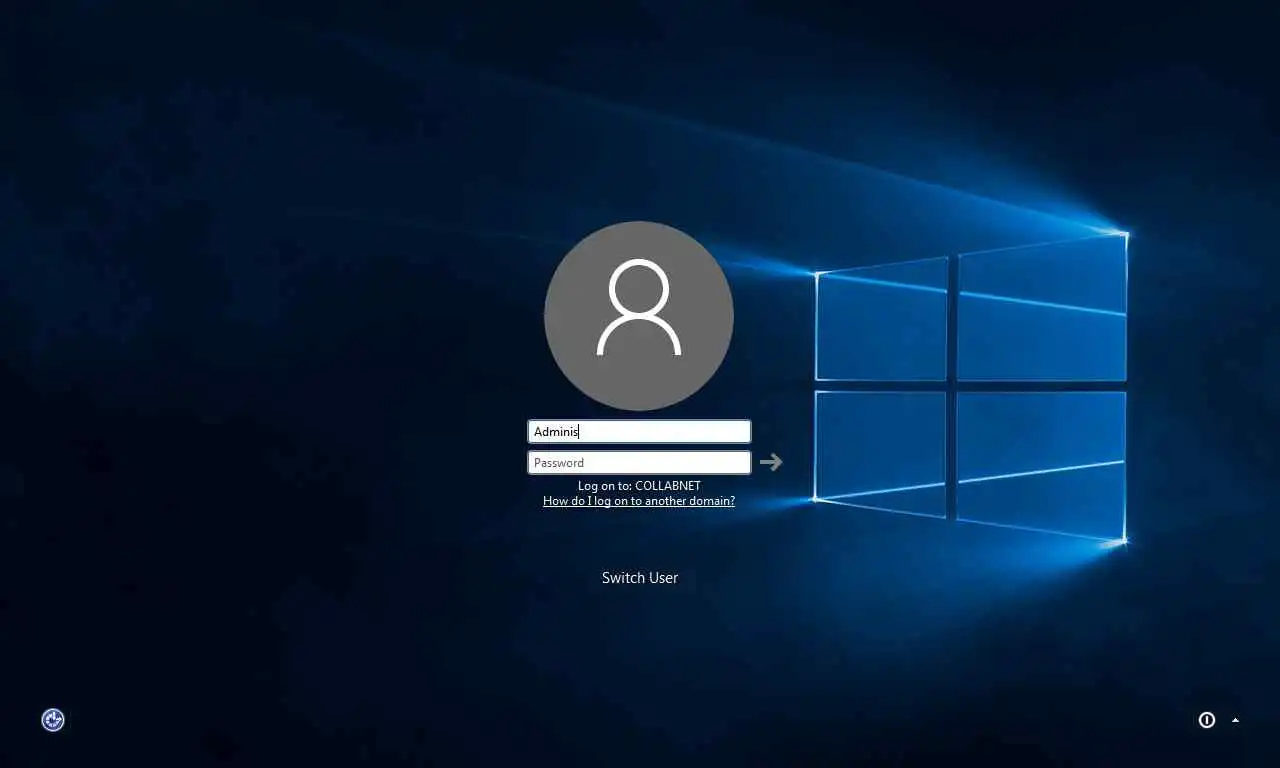This screenshot has height=768, width=1280.
Task: Click the user avatar picture
Action: click(x=639, y=316)
